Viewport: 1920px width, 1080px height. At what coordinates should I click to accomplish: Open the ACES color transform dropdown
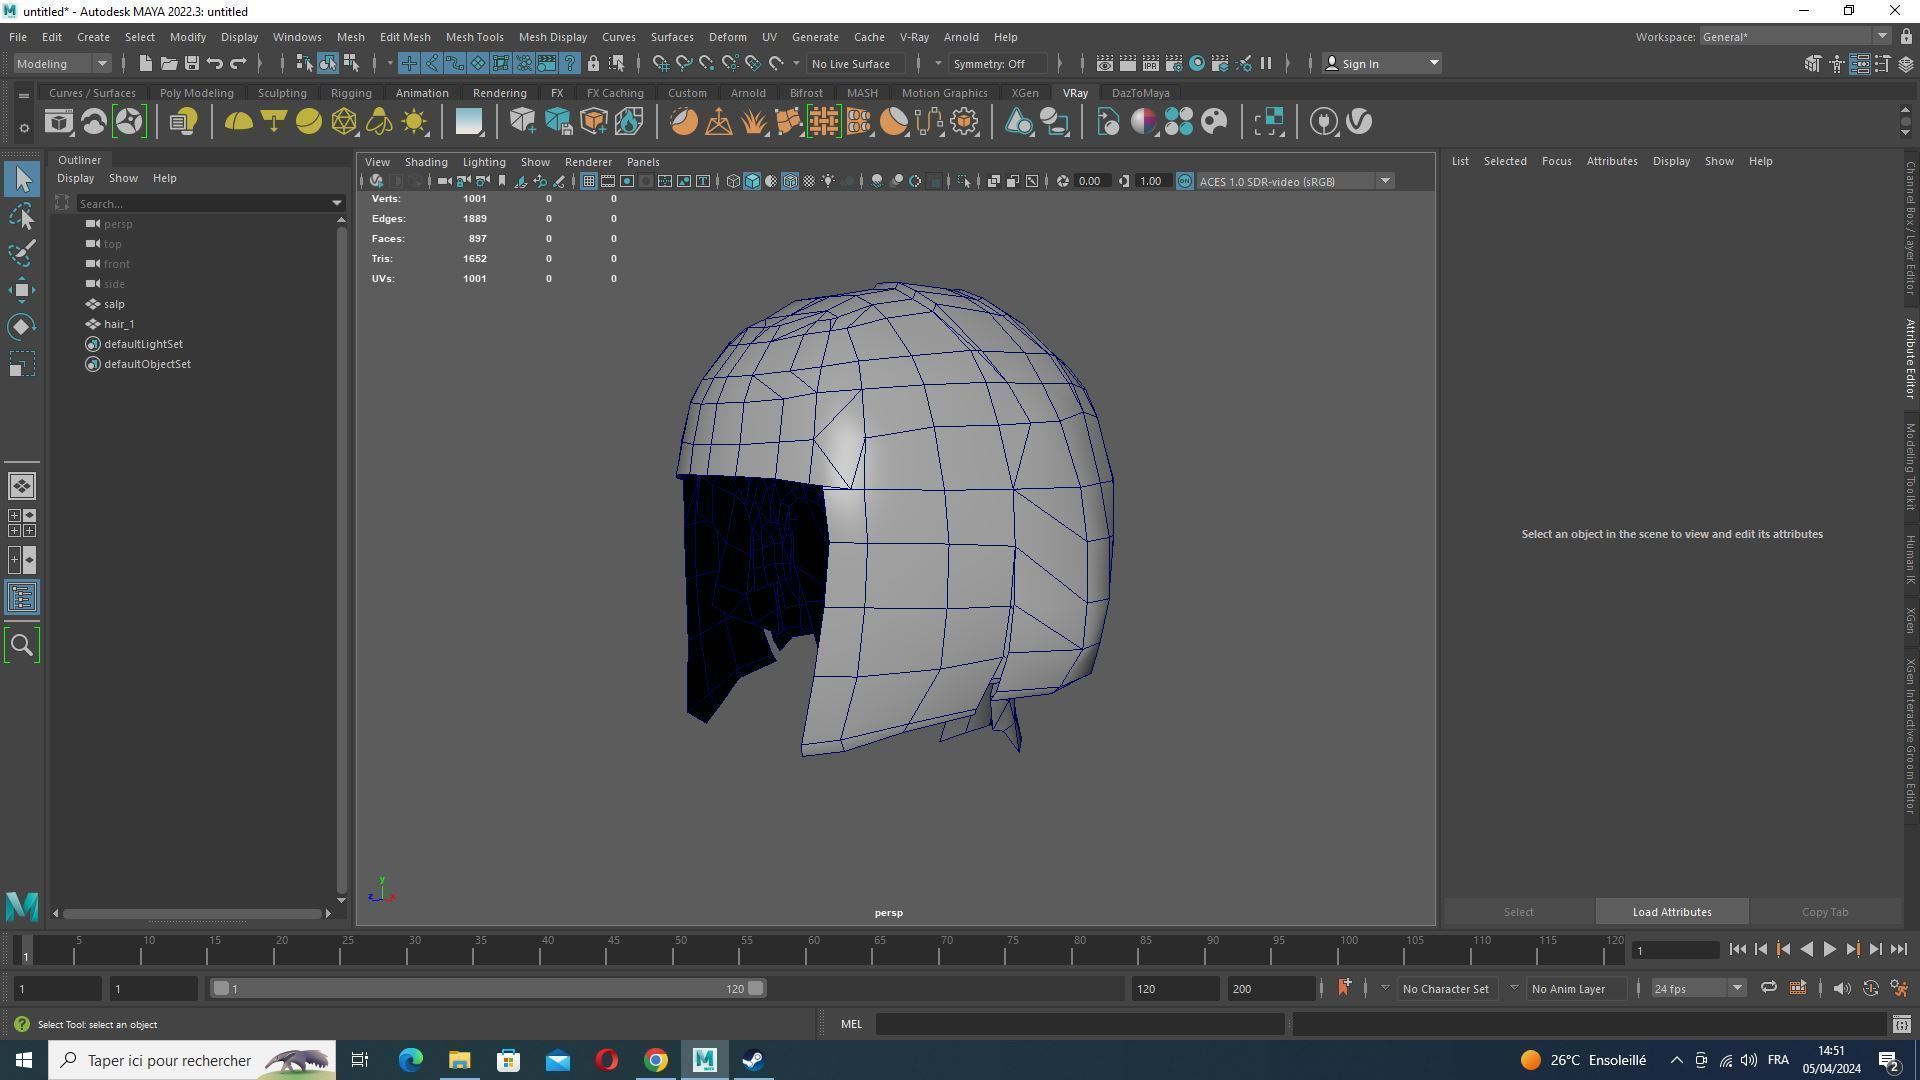[x=1295, y=181]
